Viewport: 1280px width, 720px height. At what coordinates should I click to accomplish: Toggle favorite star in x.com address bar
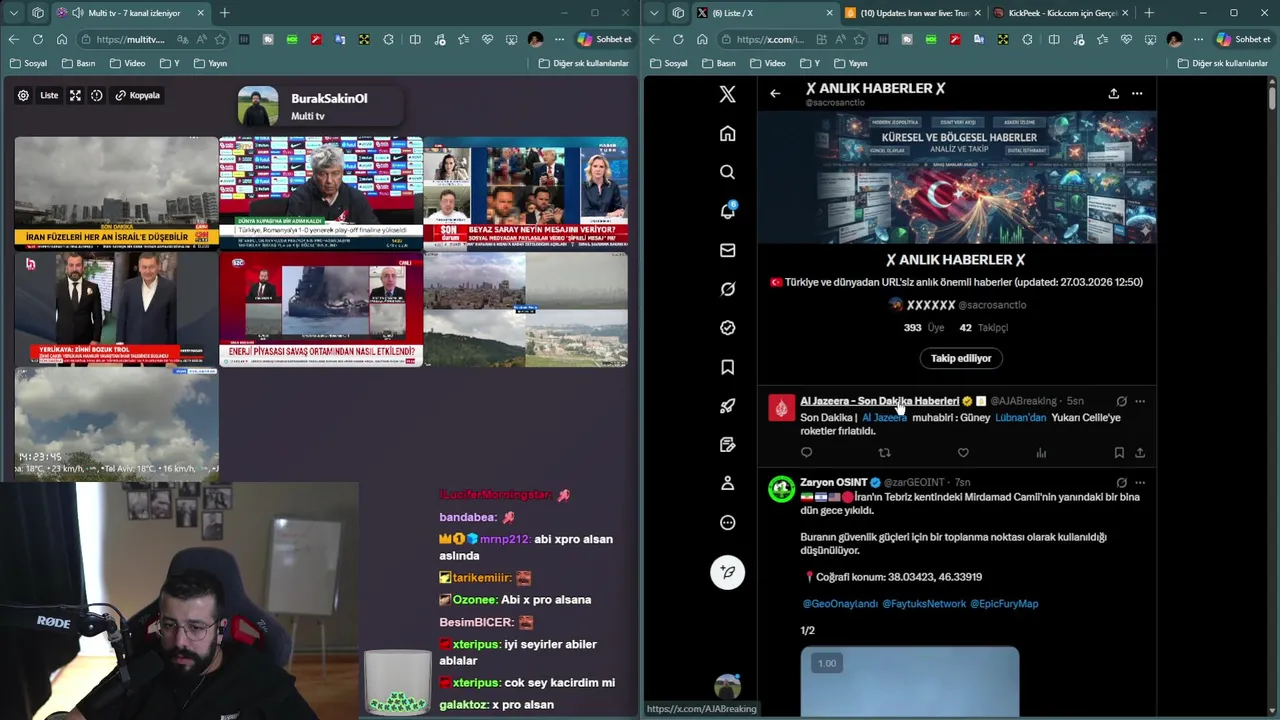point(860,39)
